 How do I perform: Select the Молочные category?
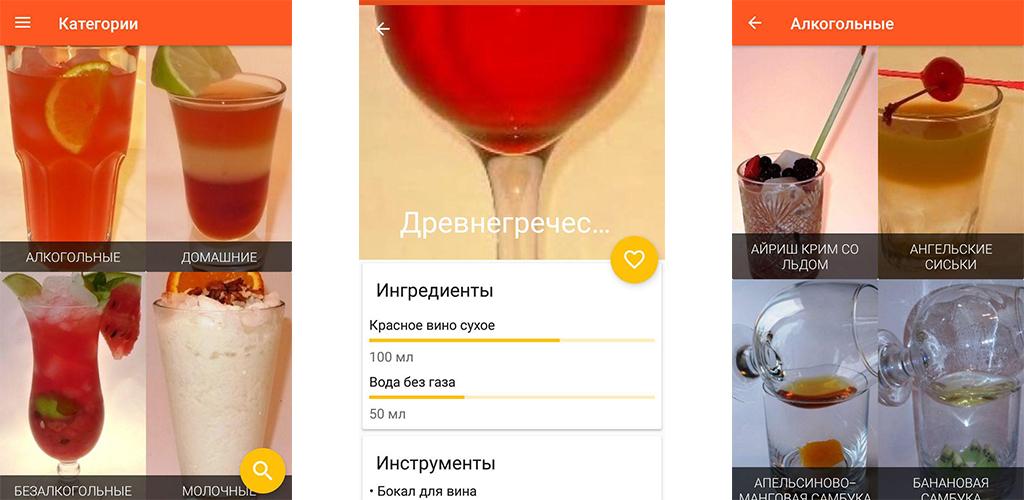tap(219, 386)
